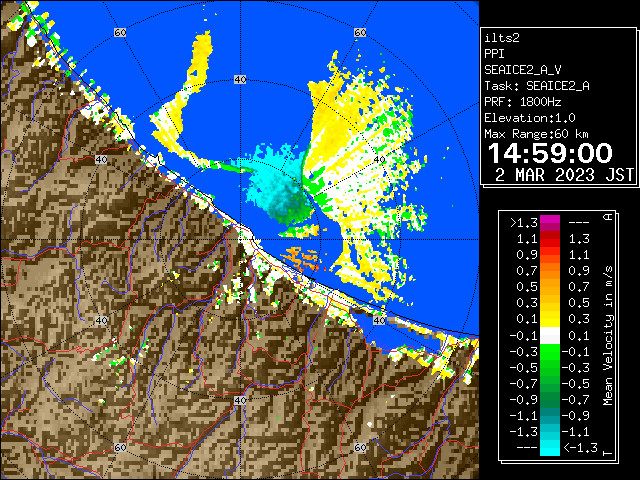Screen dimensions: 640x480
Task: Click the southeast "60" range ring label
Action: tap(360, 447)
